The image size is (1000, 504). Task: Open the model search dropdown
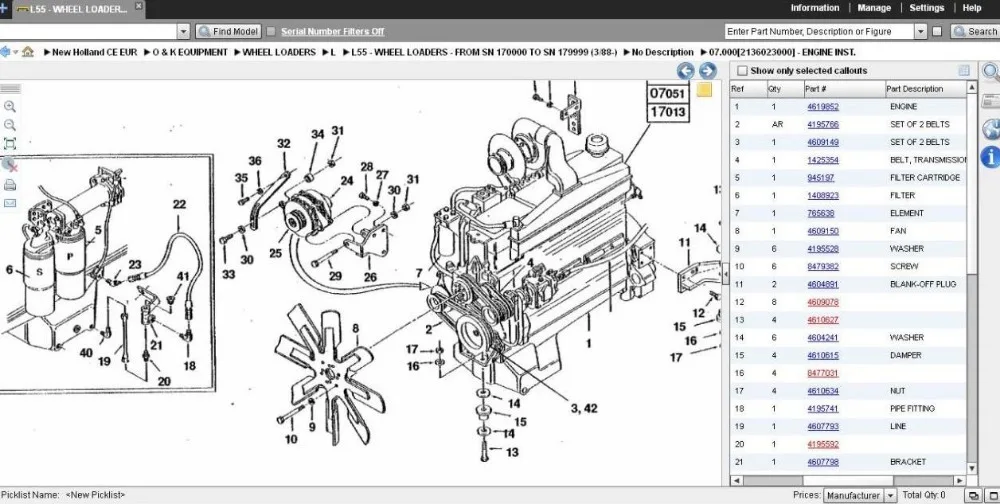click(x=184, y=31)
